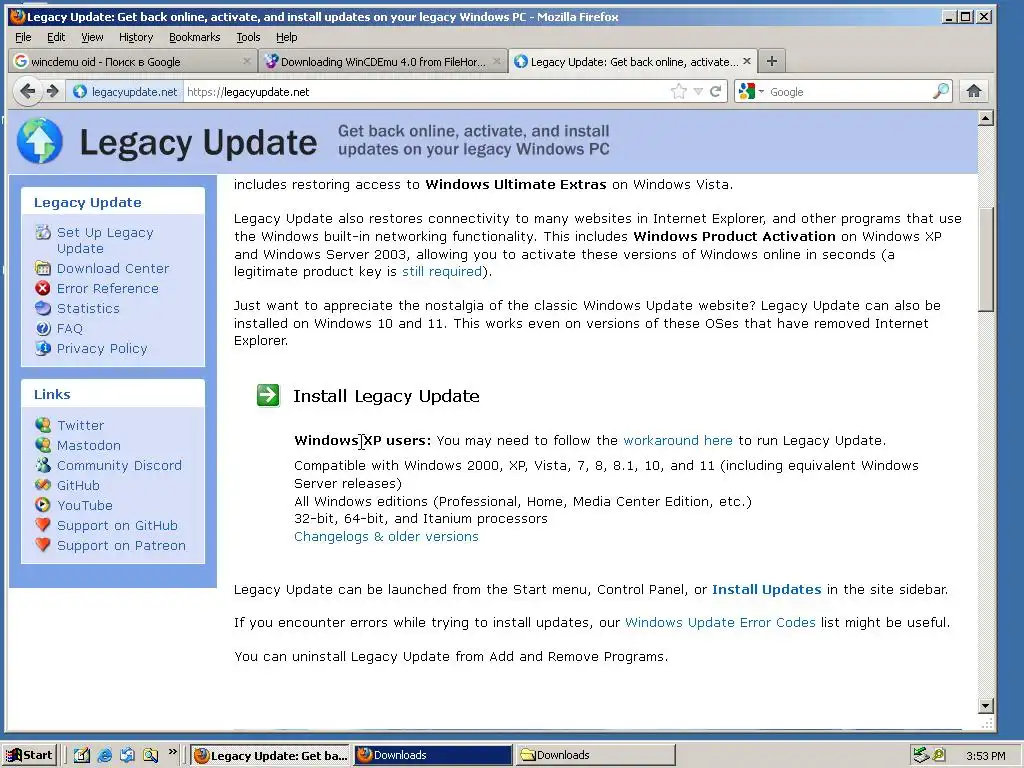The height and width of the screenshot is (768, 1024).
Task: Click the legacyupdate.net site identity icon
Action: (x=80, y=92)
